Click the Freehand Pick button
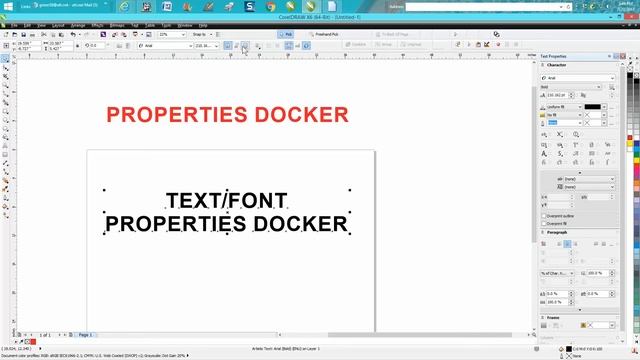The height and width of the screenshot is (360, 640). tap(323, 35)
